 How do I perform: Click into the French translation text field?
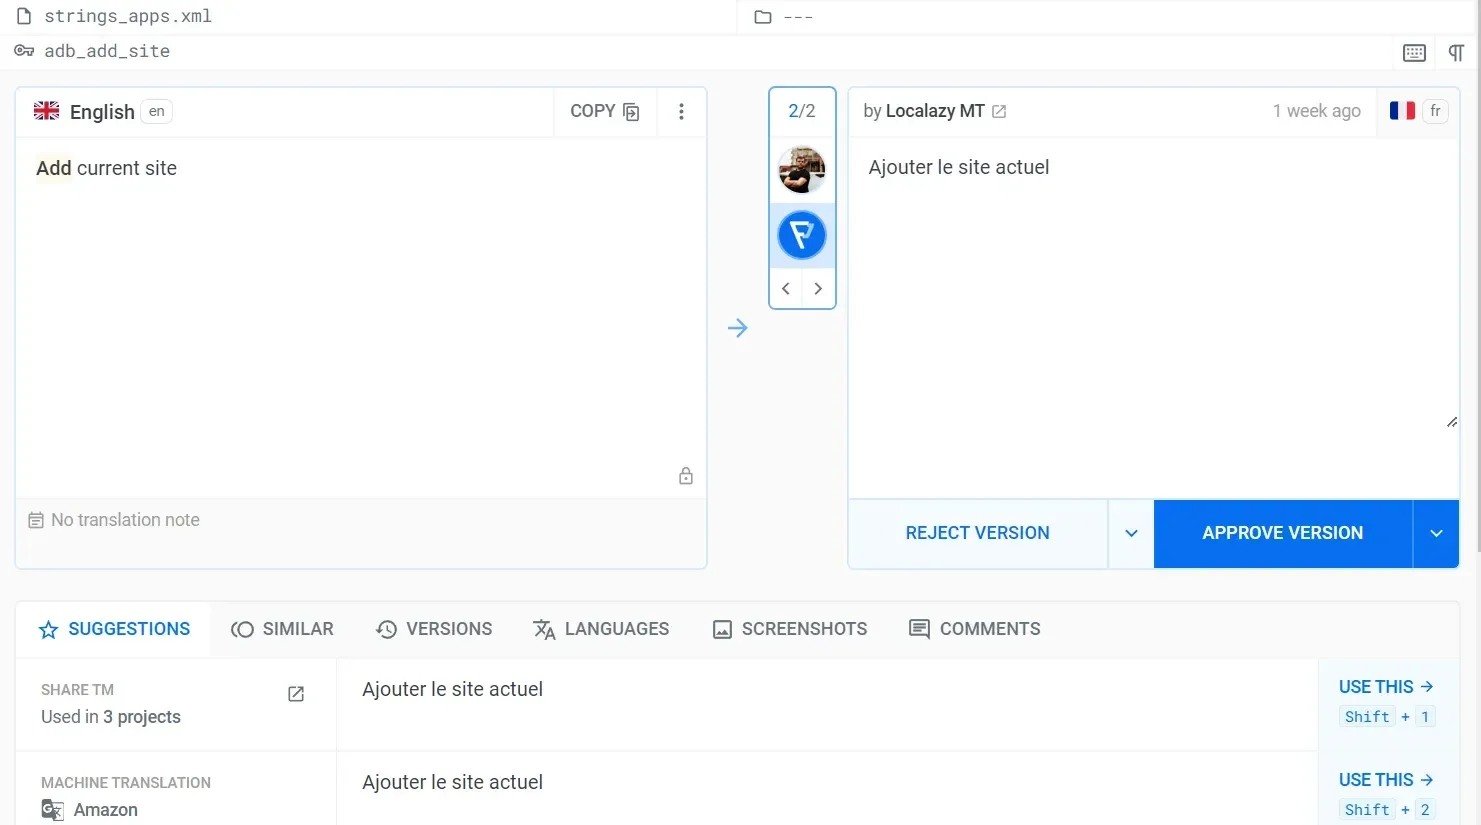click(1150, 300)
